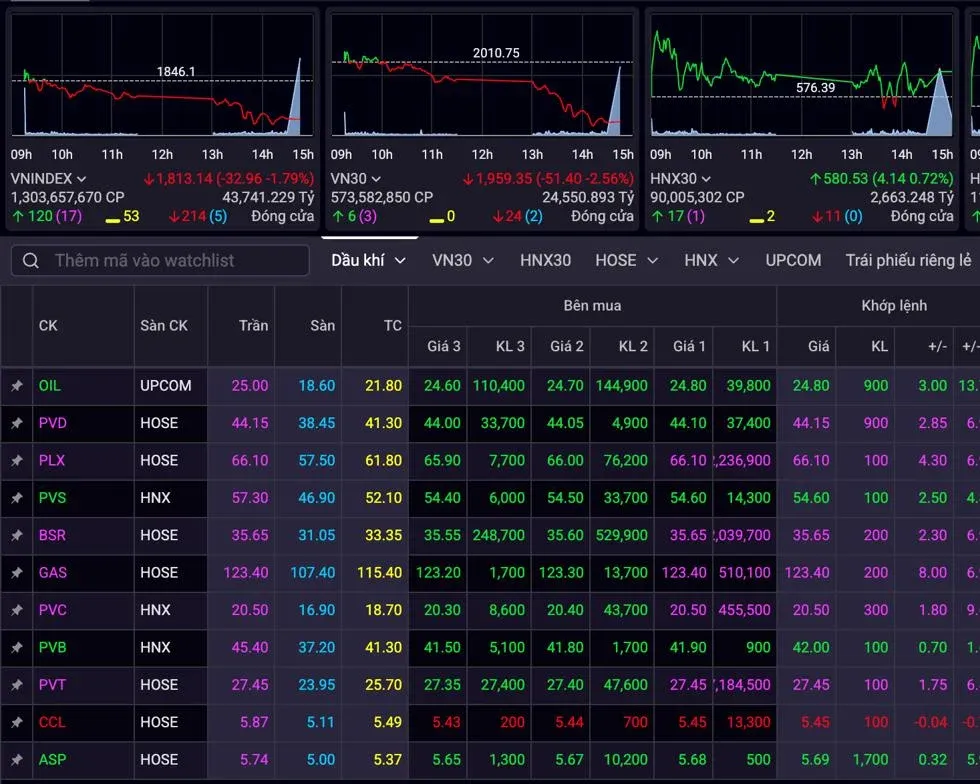Expand the VN30 chart index selector
Image resolution: width=980 pixels, height=784 pixels.
[x=376, y=179]
